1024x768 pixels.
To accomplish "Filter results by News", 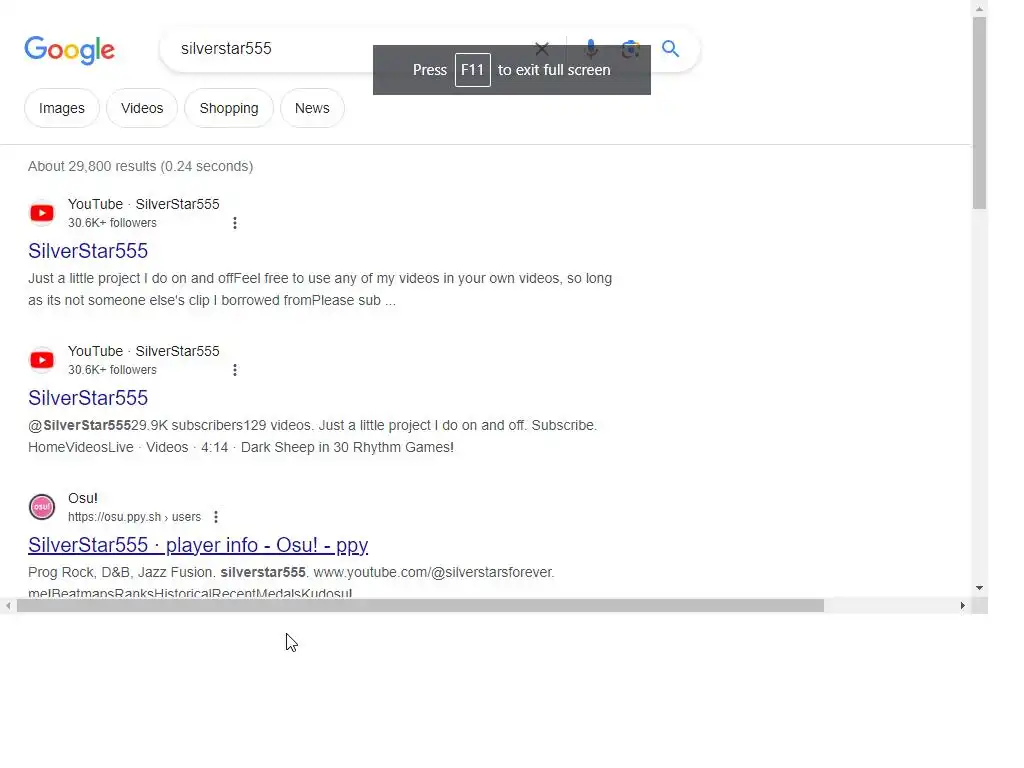I will pyautogui.click(x=312, y=108).
